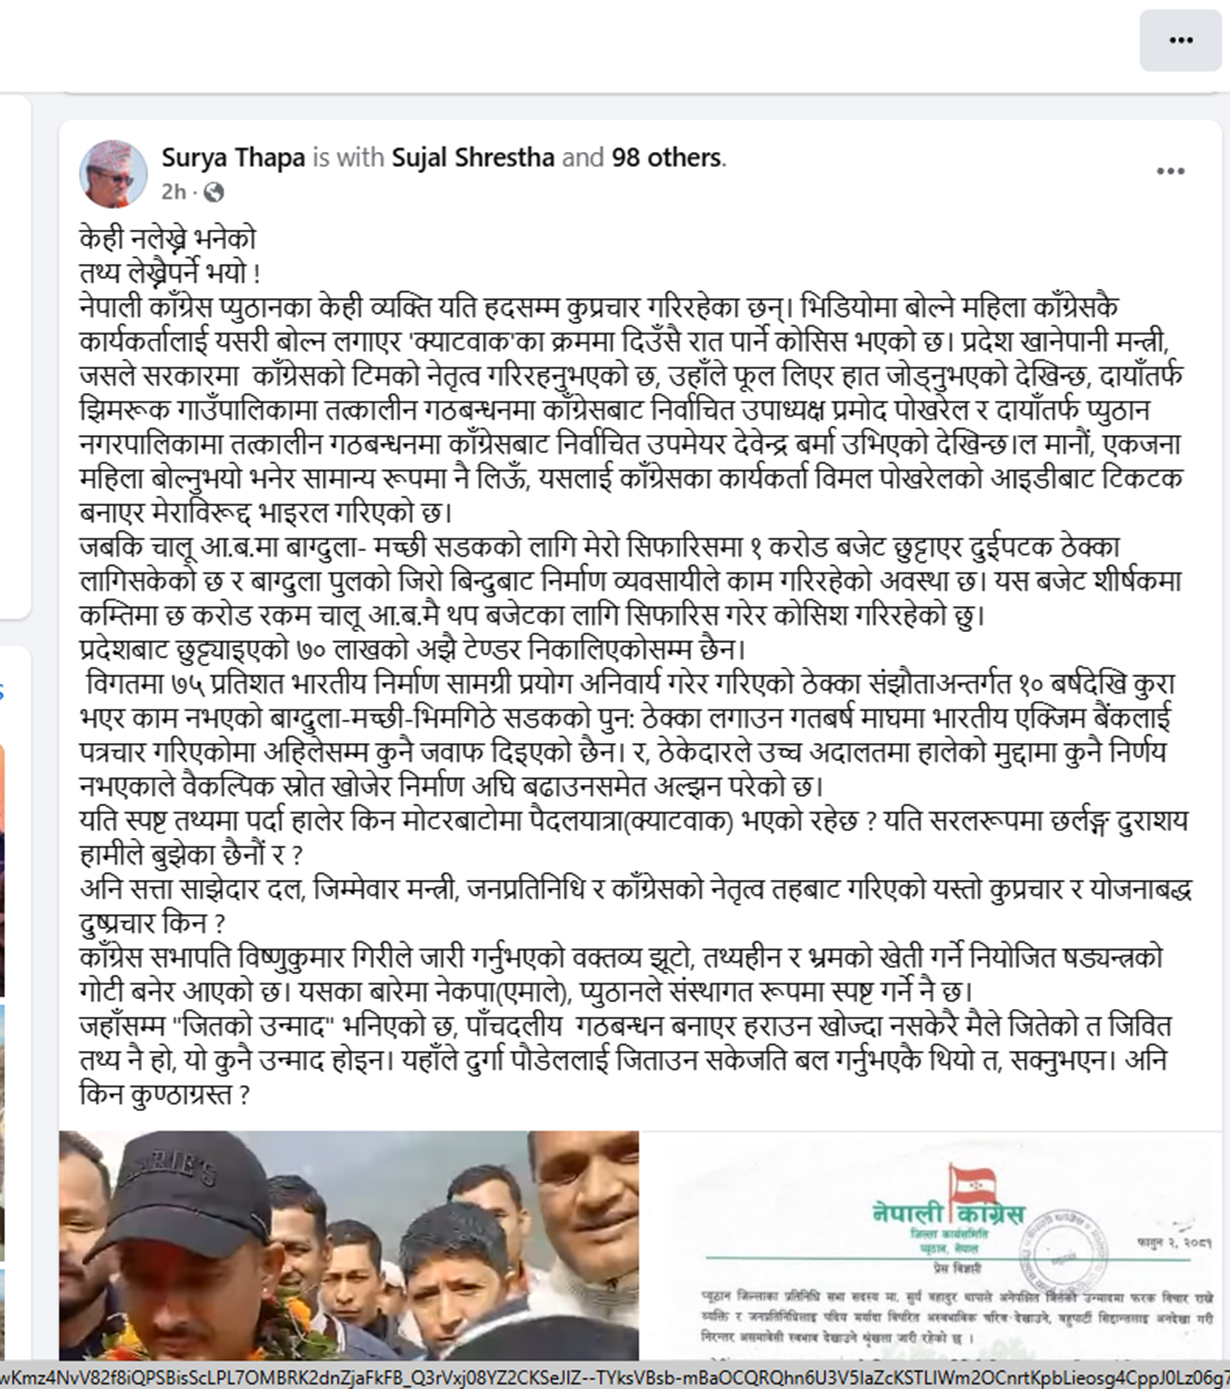This screenshot has width=1230, height=1389.
Task: Click the Nepali Congress flag logo in the press release
Action: pyautogui.click(x=973, y=1185)
